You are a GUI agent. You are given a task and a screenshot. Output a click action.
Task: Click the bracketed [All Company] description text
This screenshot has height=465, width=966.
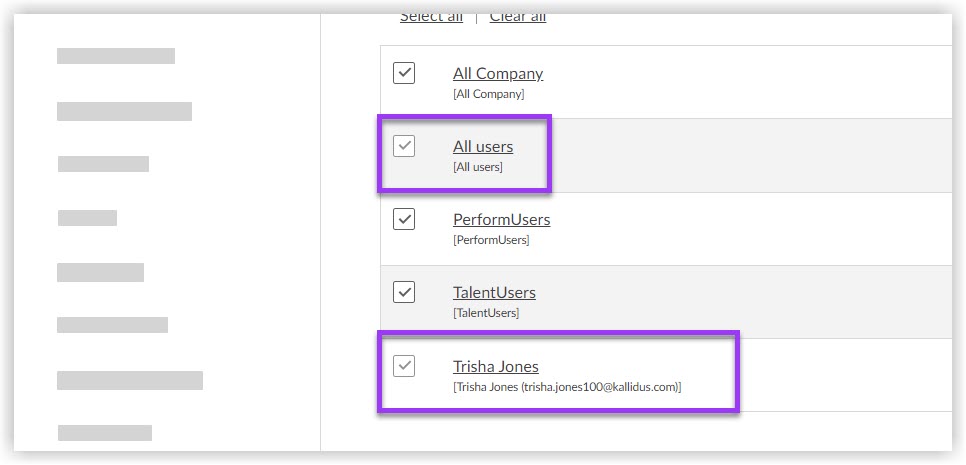coord(488,94)
